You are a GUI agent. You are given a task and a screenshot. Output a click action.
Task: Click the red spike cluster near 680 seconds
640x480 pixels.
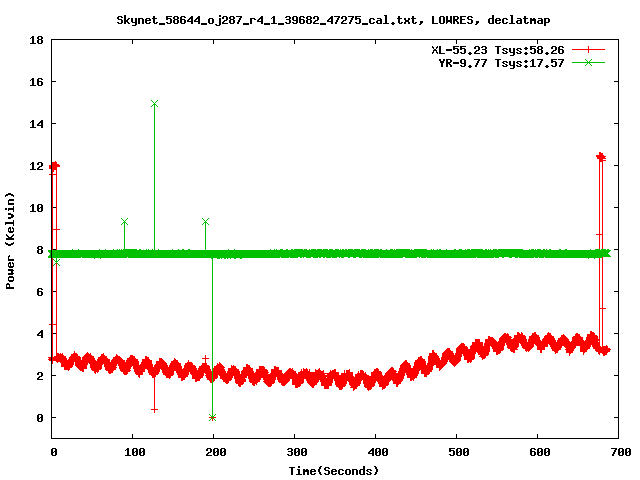[x=601, y=157]
